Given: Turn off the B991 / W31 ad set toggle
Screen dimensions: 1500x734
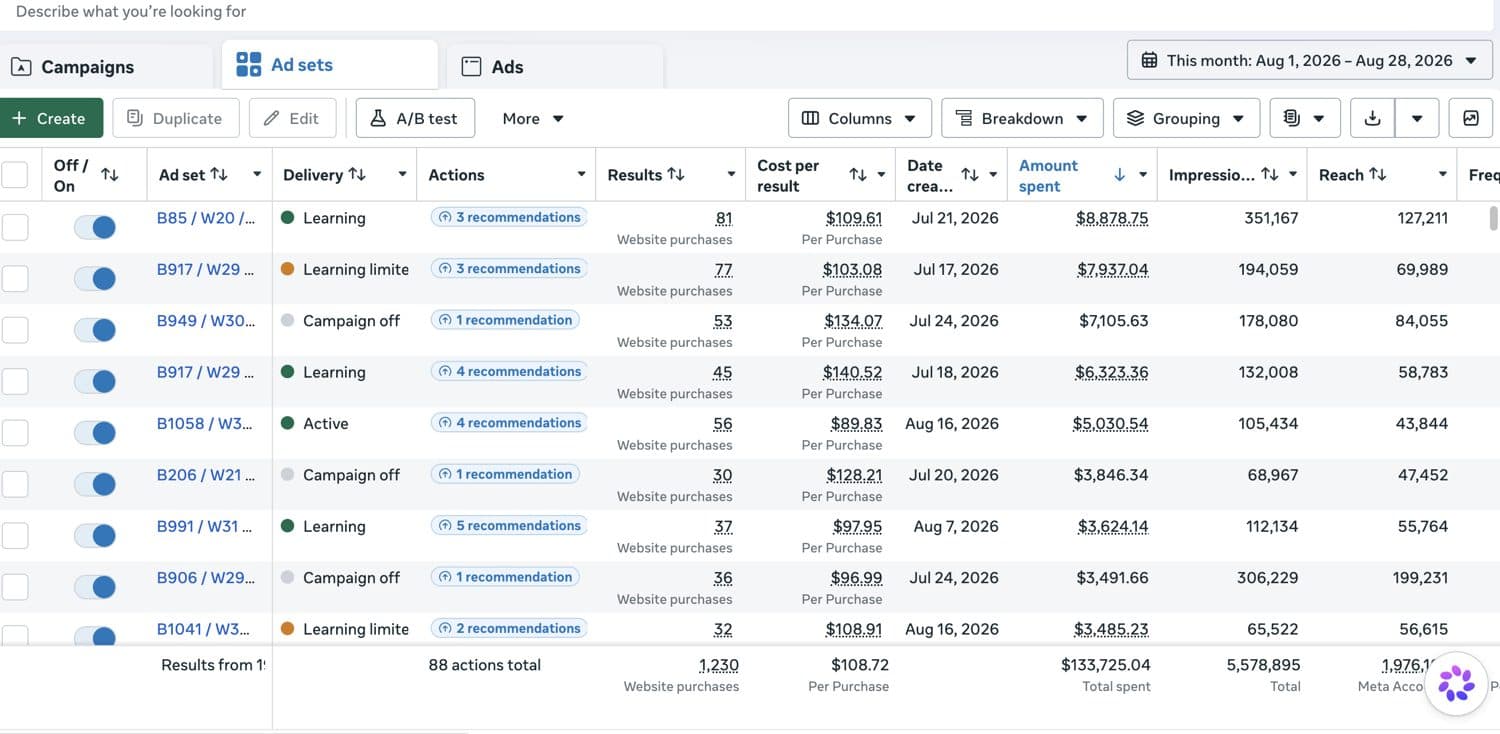Looking at the screenshot, I should click(95, 536).
